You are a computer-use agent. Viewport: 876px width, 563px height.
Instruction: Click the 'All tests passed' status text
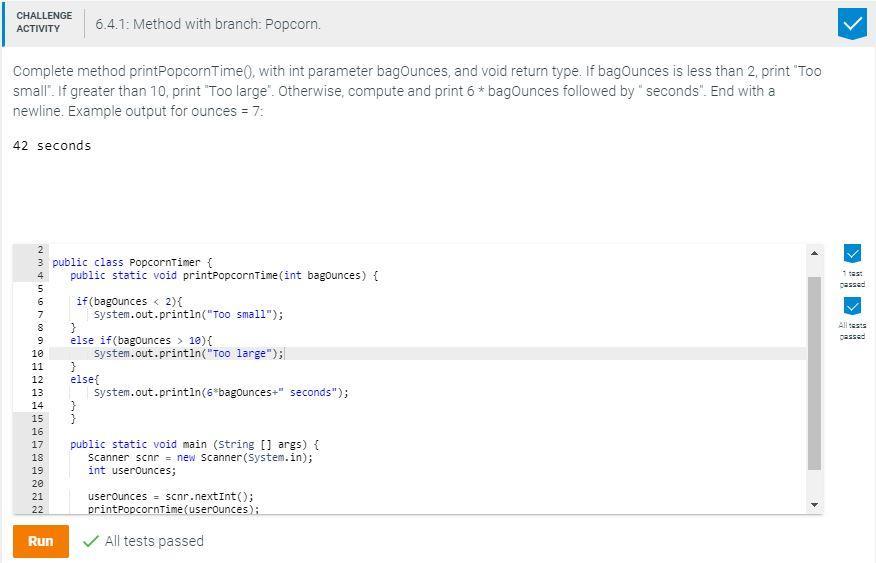[x=154, y=541]
